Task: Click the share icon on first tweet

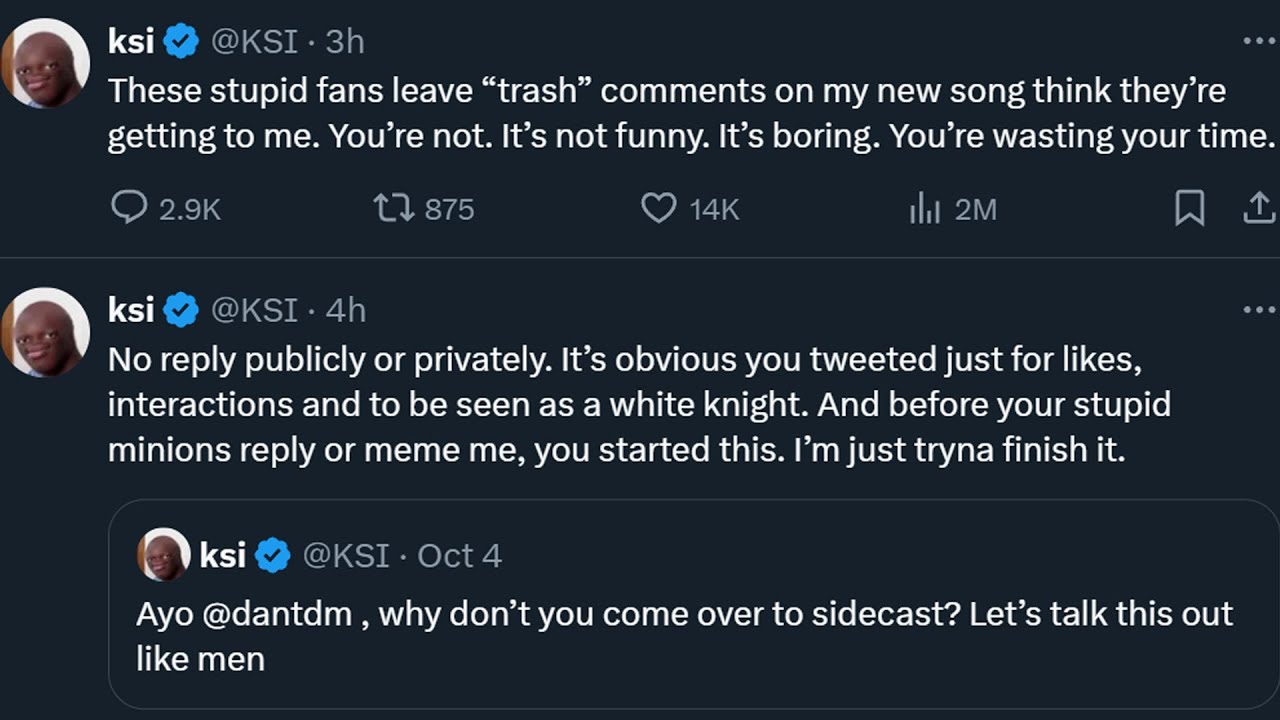Action: tap(1258, 208)
